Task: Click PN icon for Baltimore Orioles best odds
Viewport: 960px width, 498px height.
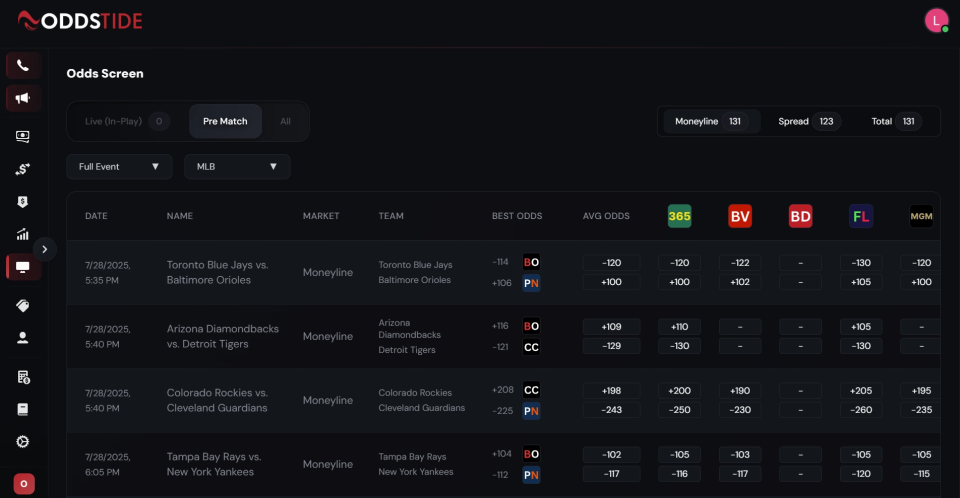Action: [x=531, y=283]
